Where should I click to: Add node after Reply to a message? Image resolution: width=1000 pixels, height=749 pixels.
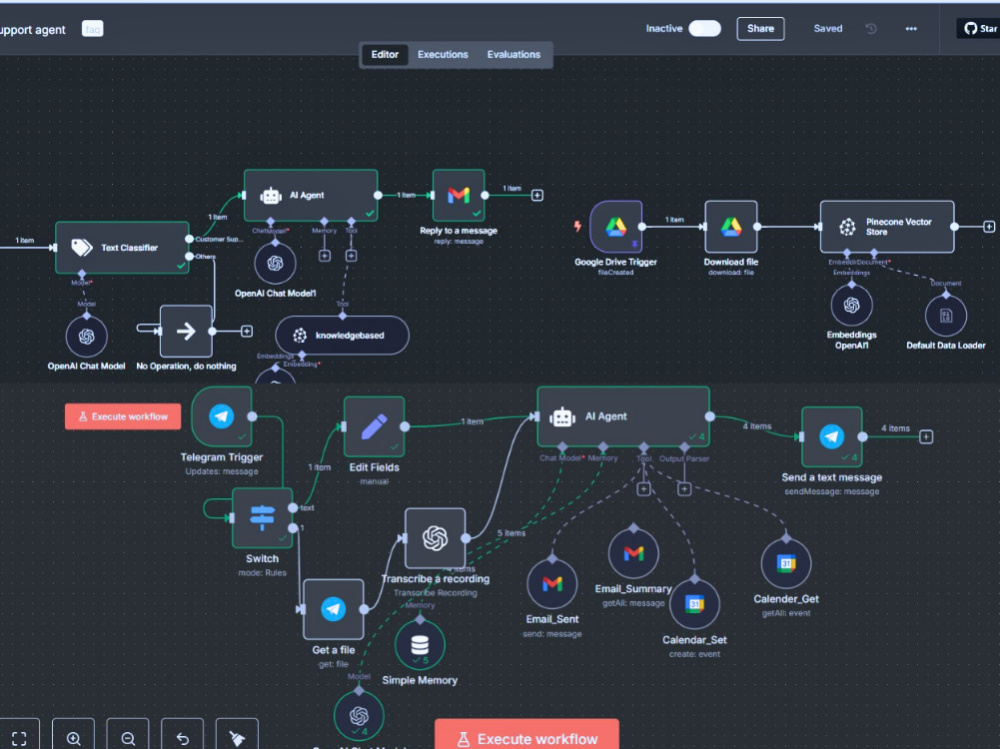pos(538,195)
